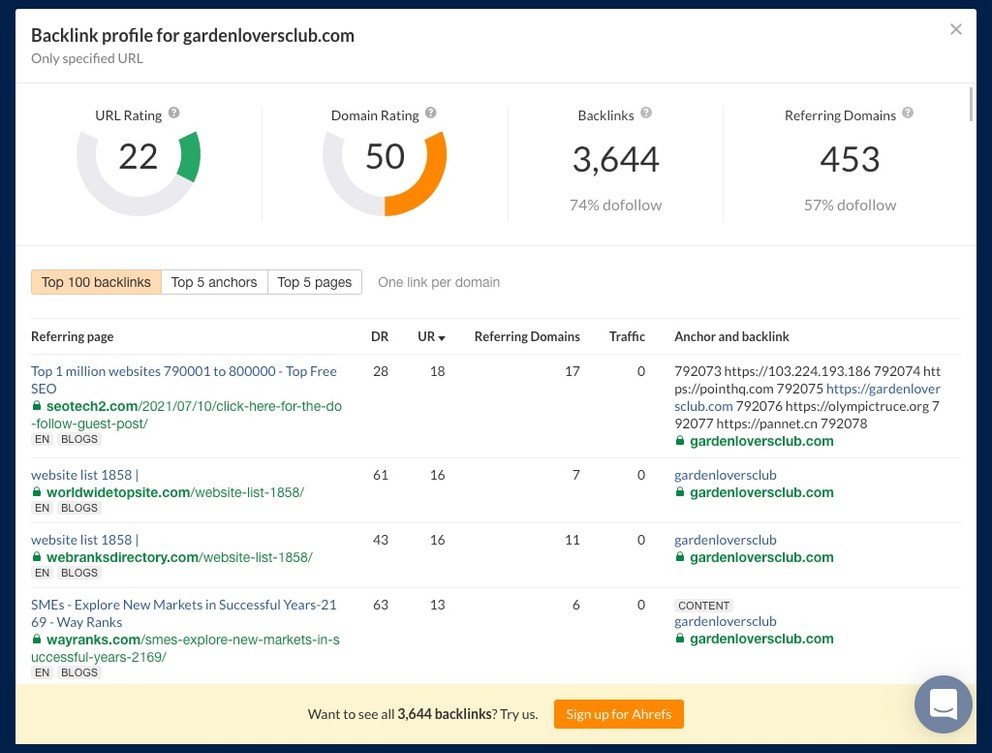Switch to the Top 5 anchors tab
The image size is (992, 753).
pyautogui.click(x=214, y=282)
